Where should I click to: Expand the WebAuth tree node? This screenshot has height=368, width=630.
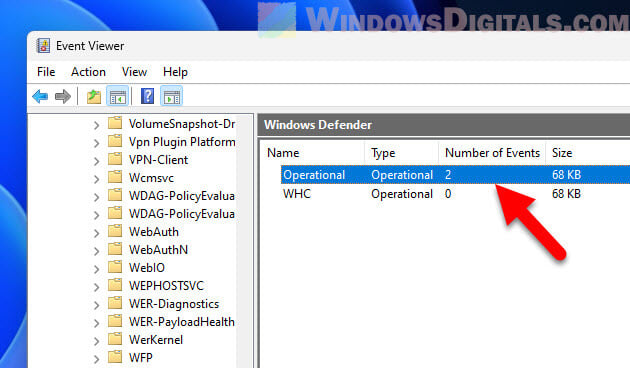click(96, 233)
